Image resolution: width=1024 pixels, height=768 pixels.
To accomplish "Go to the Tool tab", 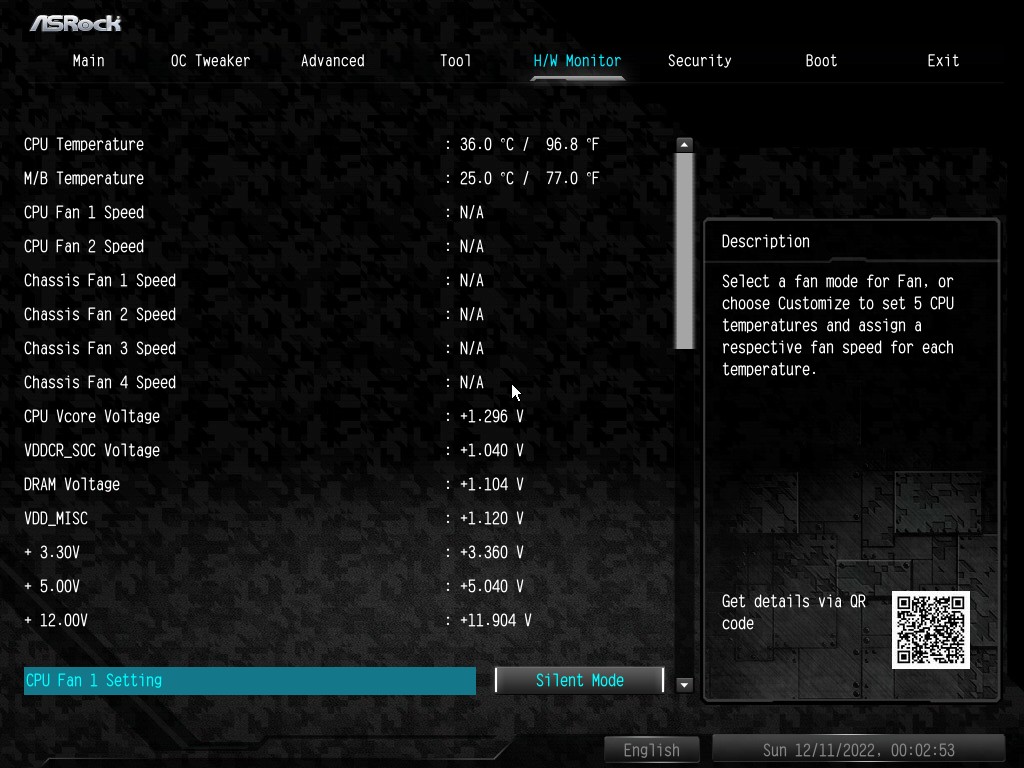I will [455, 61].
